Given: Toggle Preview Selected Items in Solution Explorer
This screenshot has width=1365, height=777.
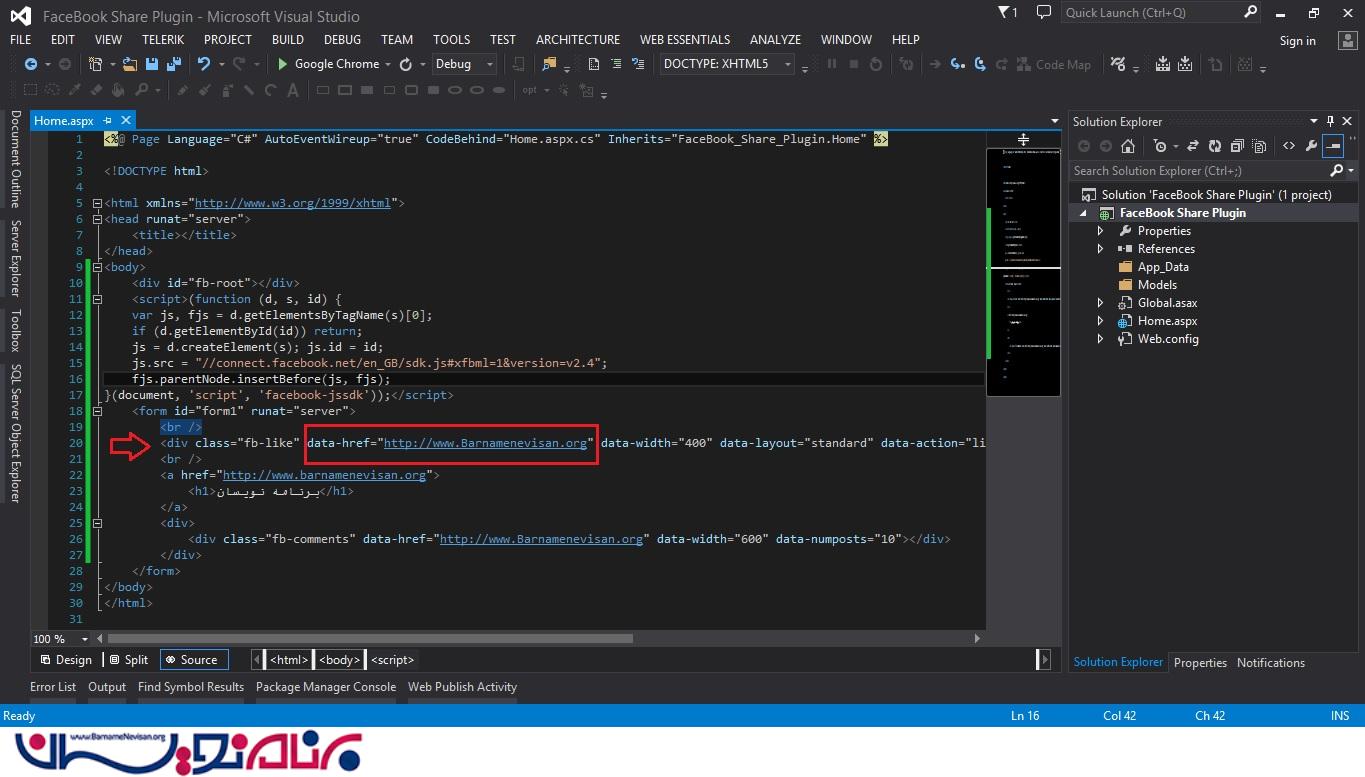Looking at the screenshot, I should 1333,146.
